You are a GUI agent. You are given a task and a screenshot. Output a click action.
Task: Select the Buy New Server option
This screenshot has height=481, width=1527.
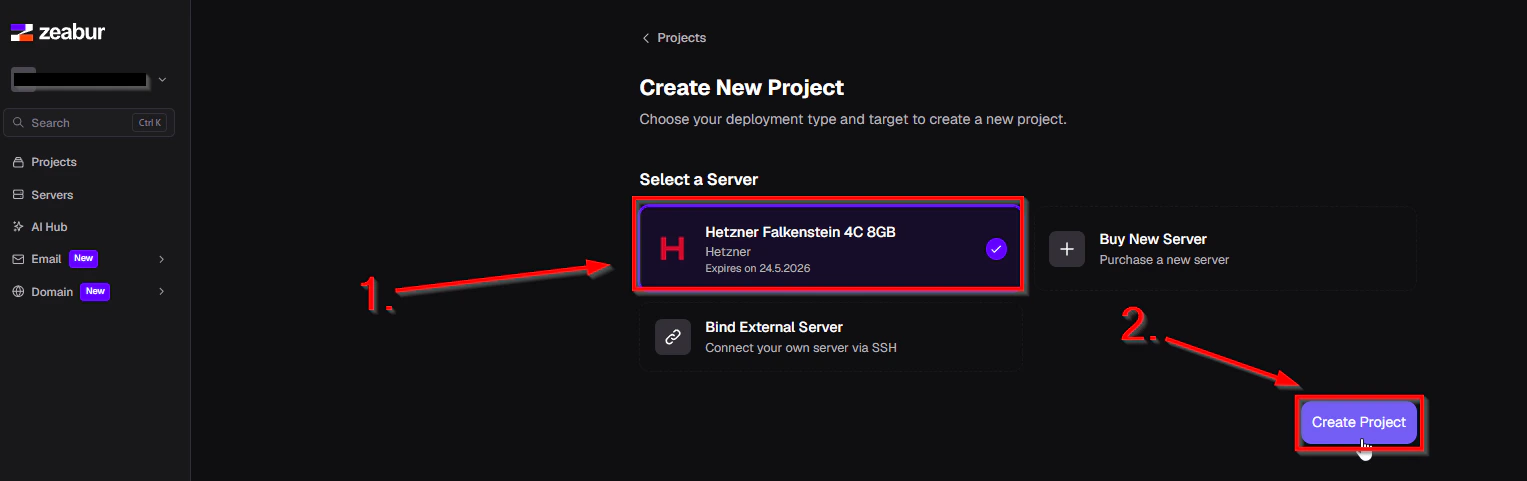(x=1226, y=249)
